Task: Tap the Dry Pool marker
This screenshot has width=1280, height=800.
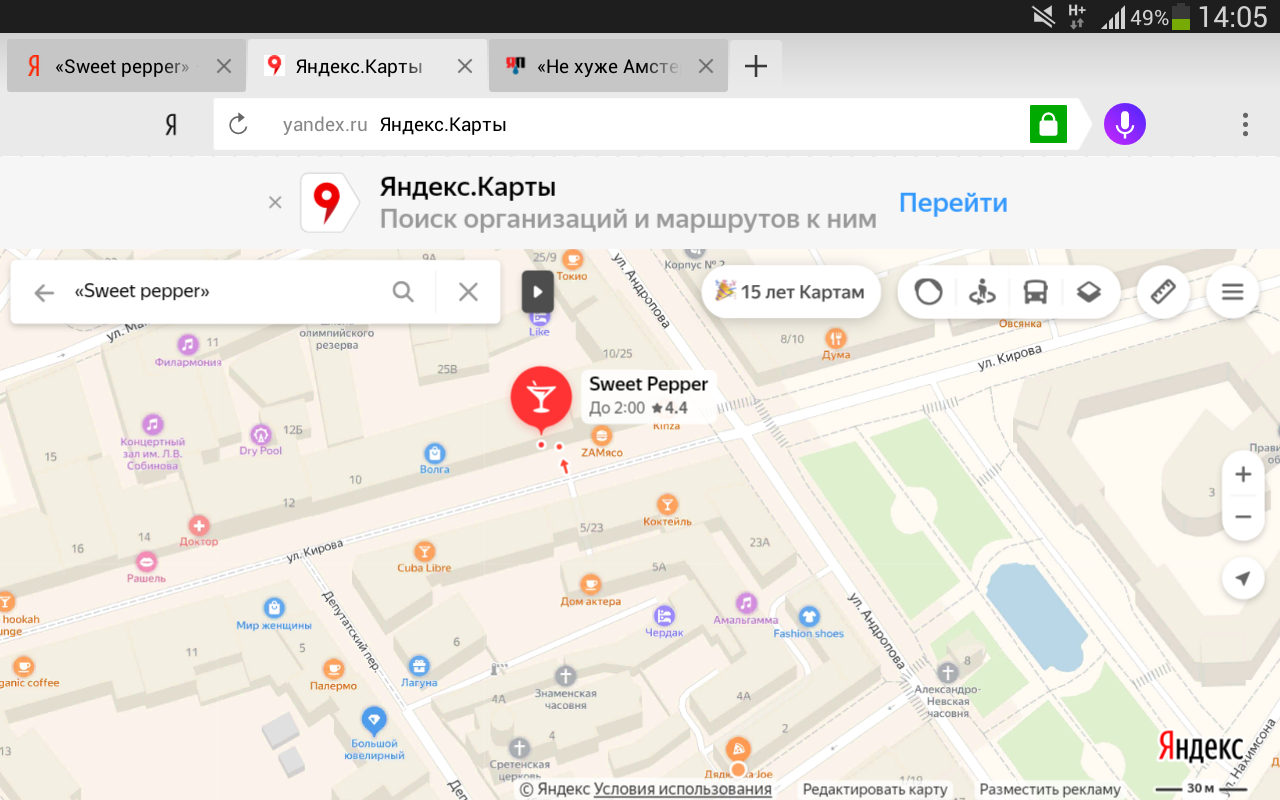Action: [261, 435]
